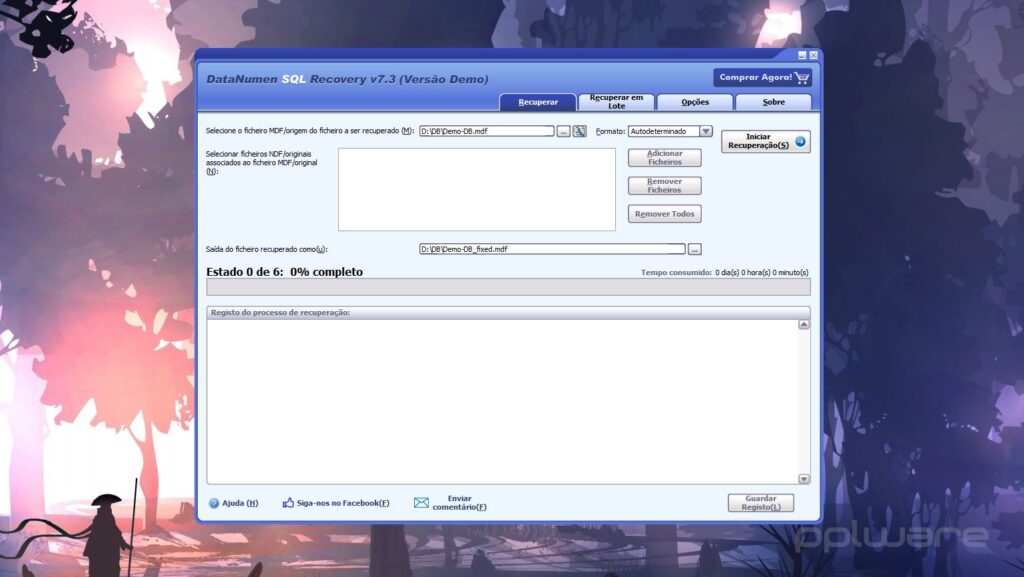The width and height of the screenshot is (1024, 577).
Task: Select the Recuperar tab
Action: coord(537,101)
